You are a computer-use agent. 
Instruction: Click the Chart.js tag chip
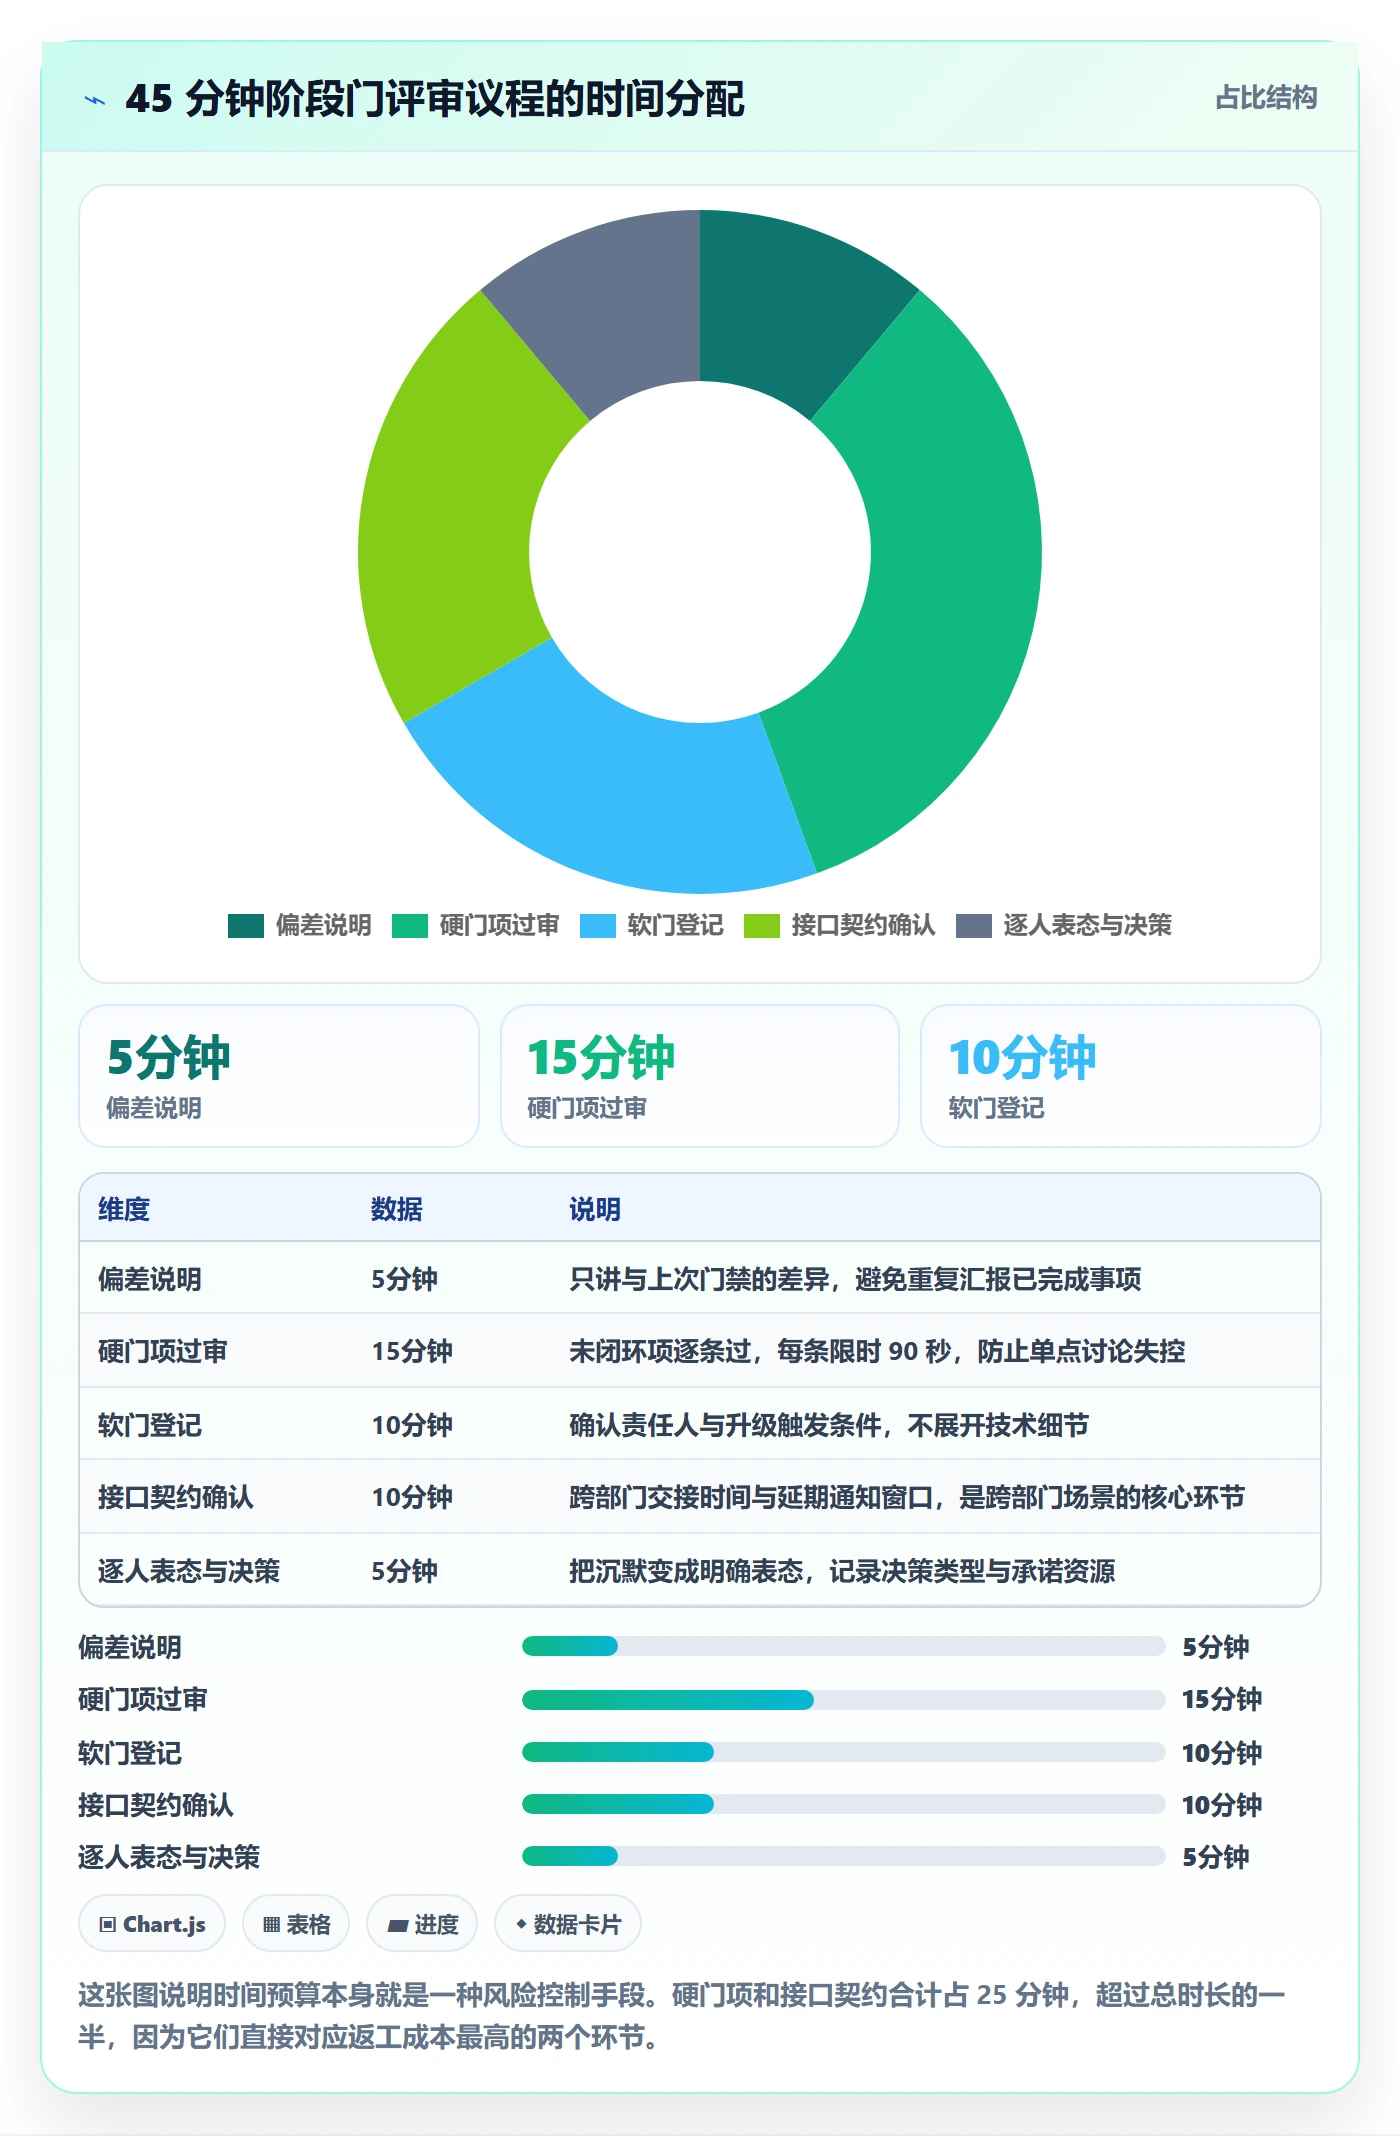pyautogui.click(x=152, y=1924)
